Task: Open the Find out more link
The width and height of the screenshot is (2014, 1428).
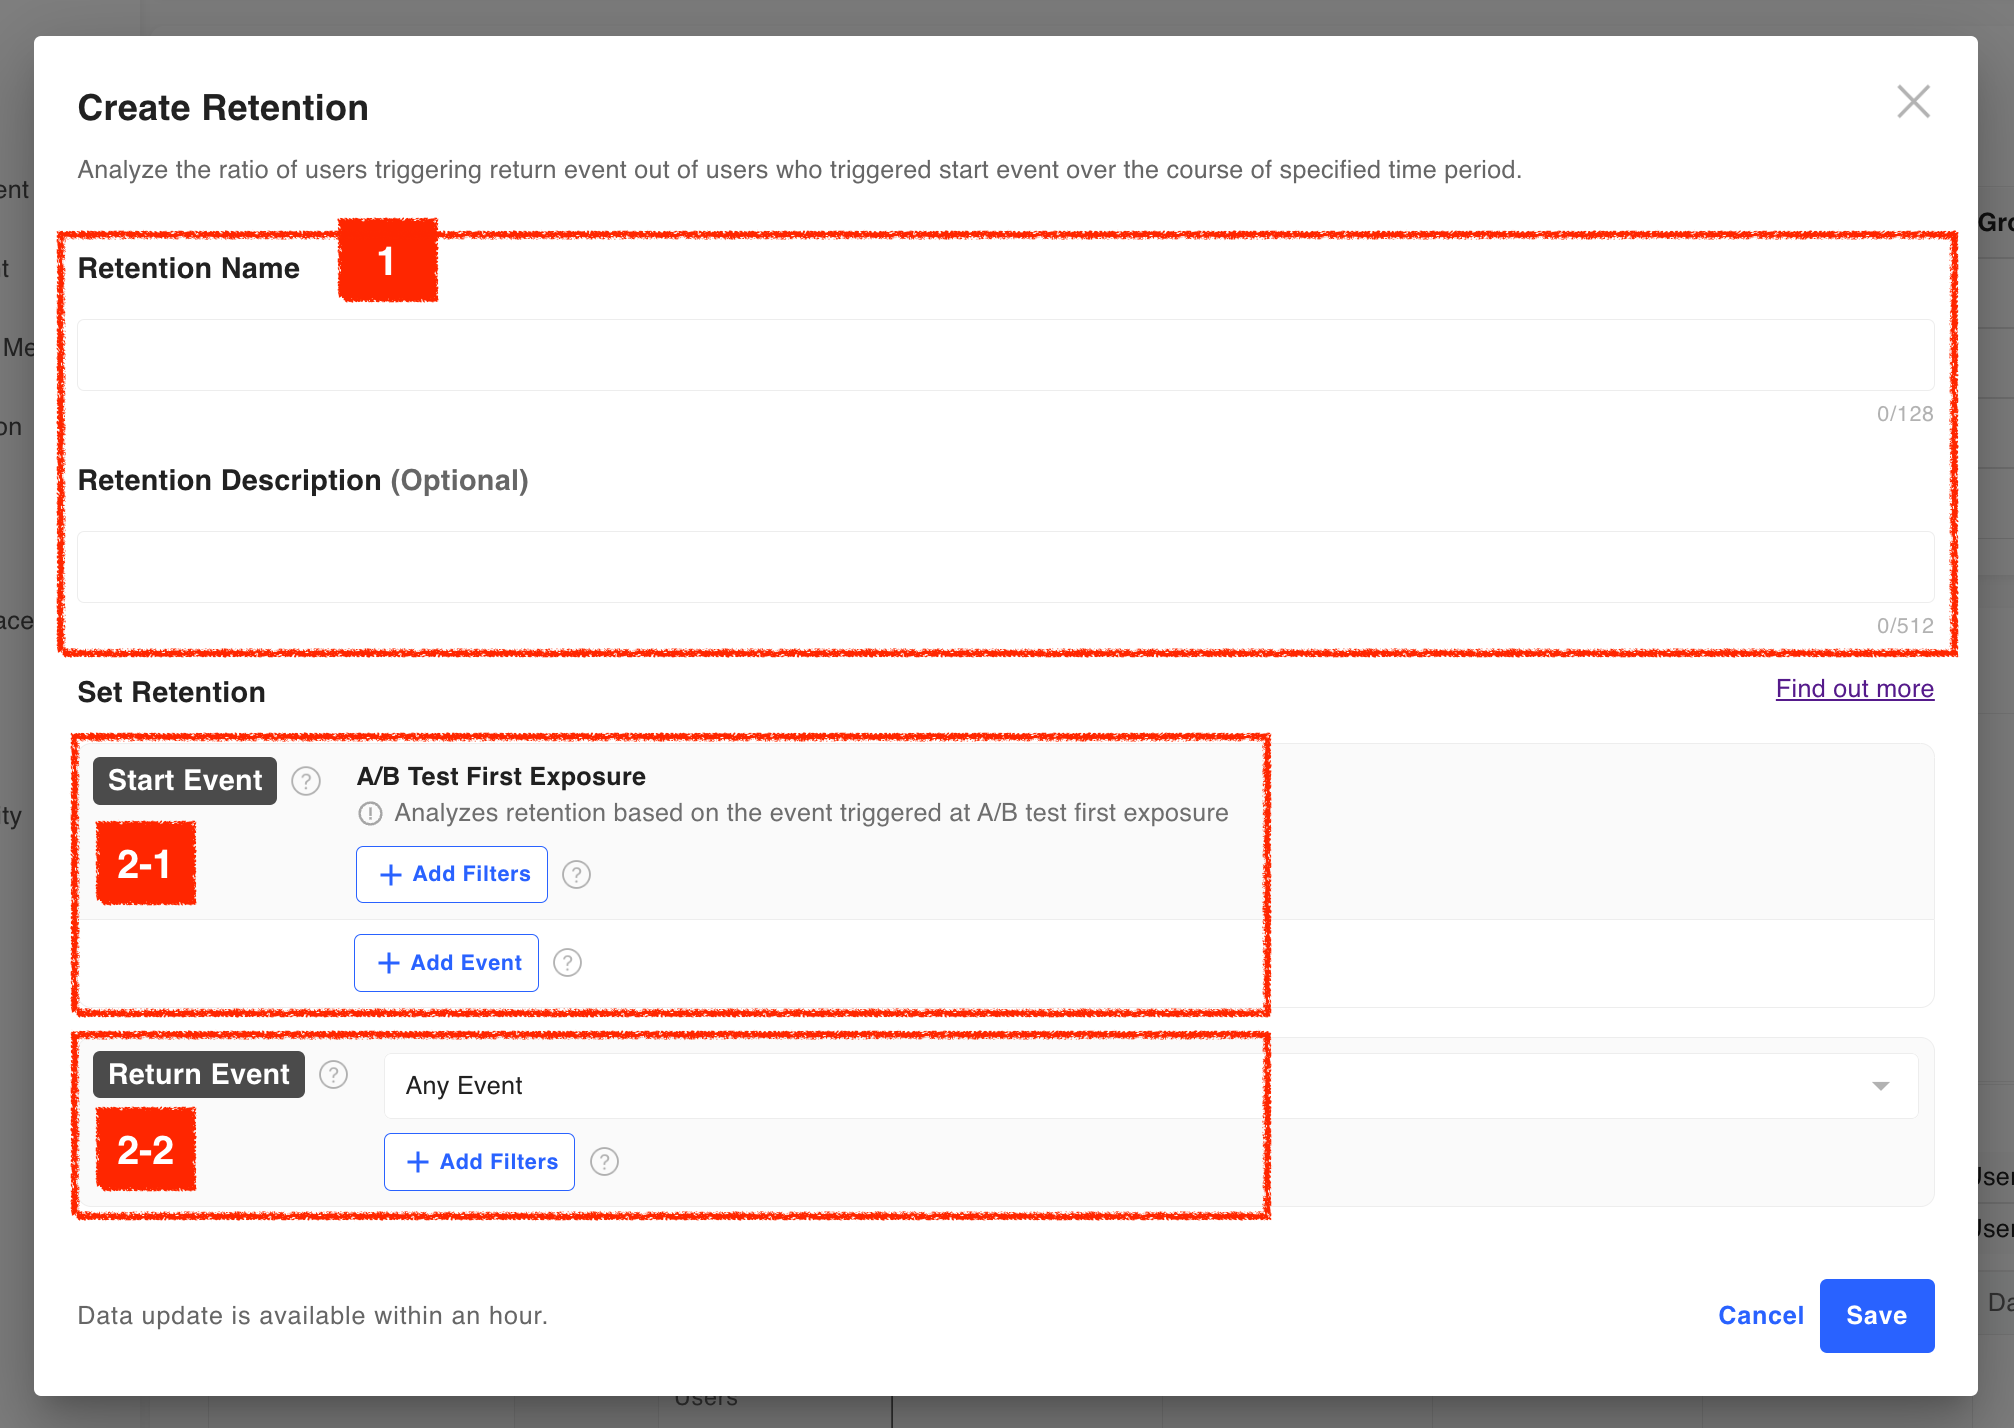Action: click(1854, 689)
